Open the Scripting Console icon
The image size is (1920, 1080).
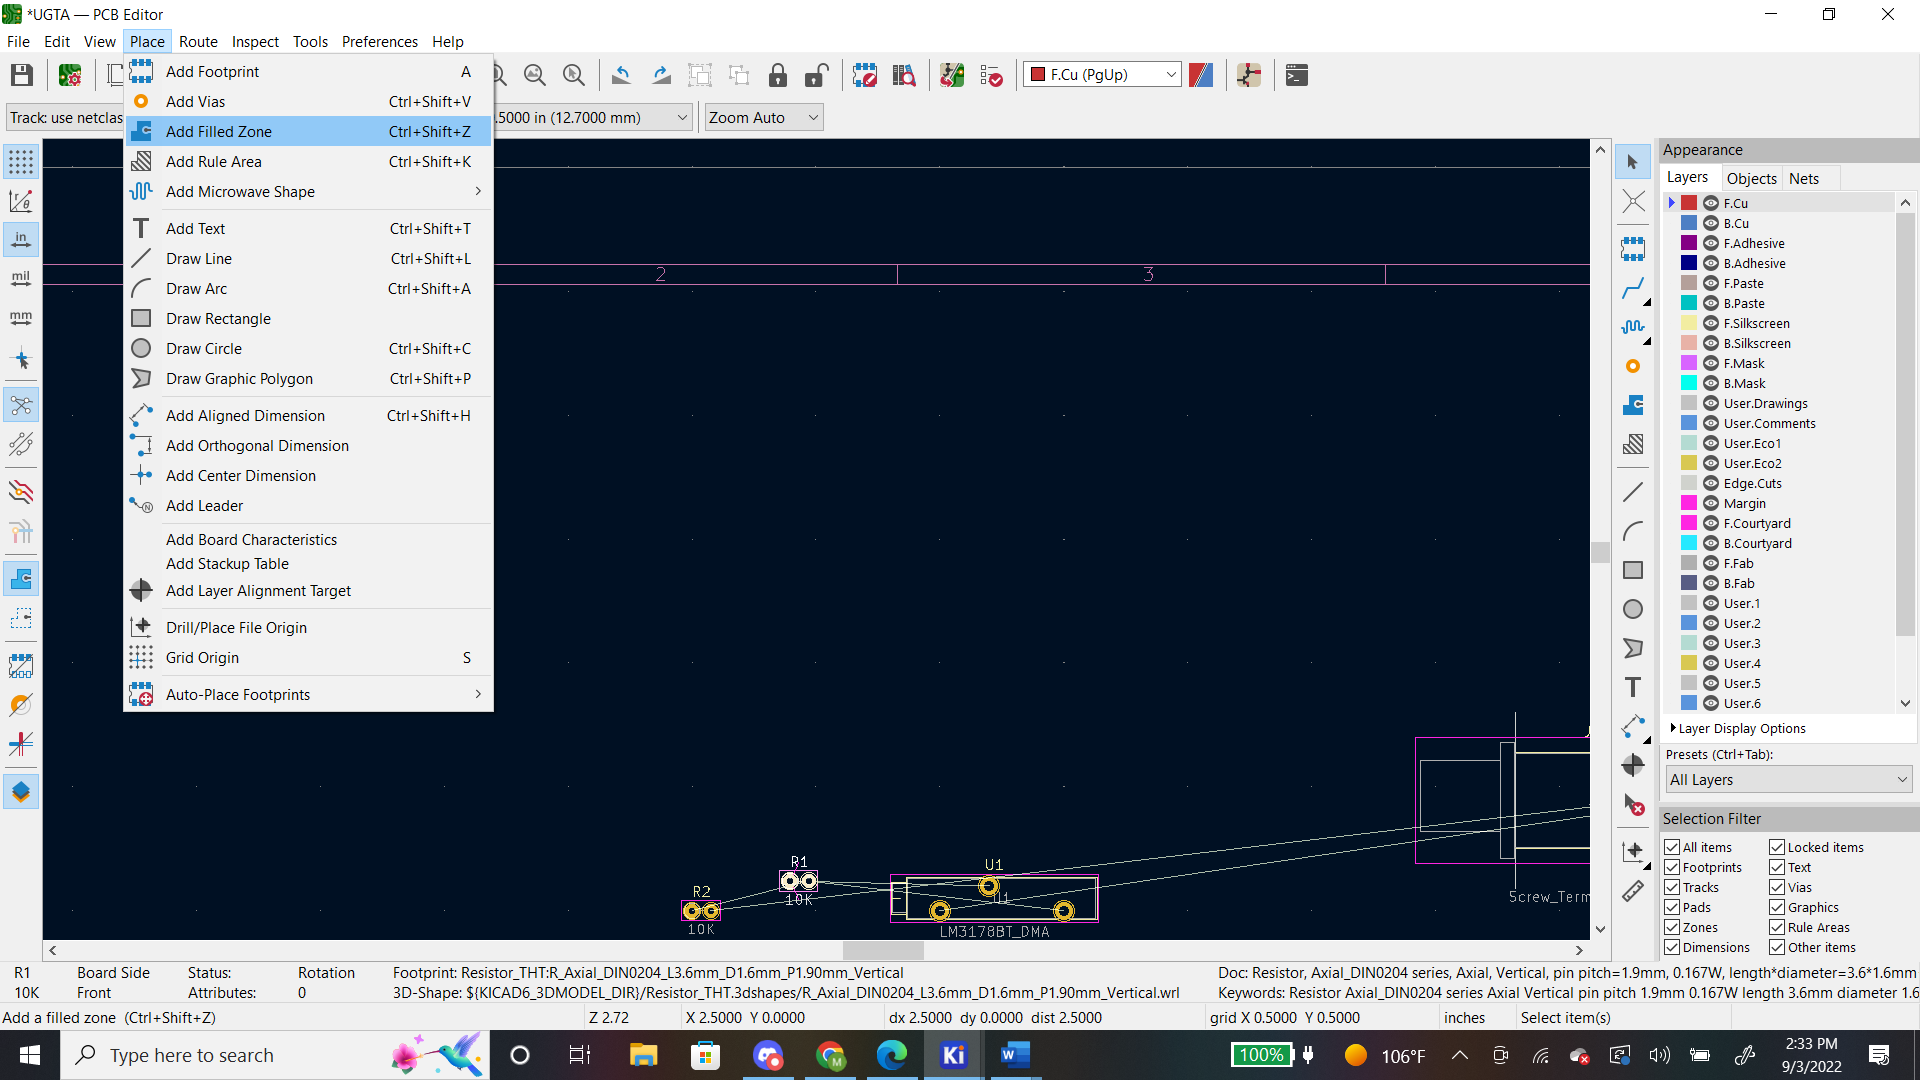click(1297, 75)
